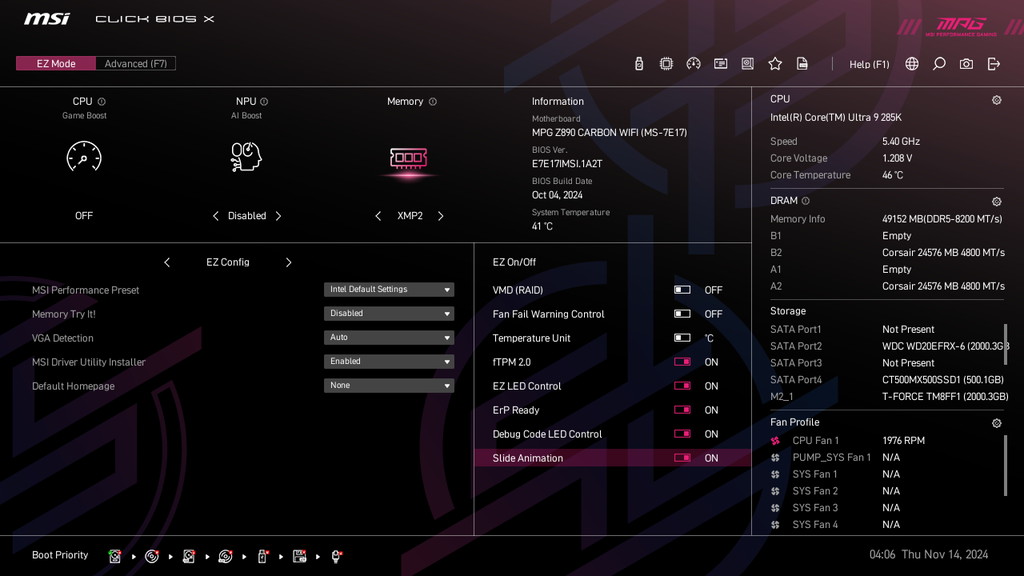Click the document file toolbar icon
The image size is (1024, 576).
[802, 63]
